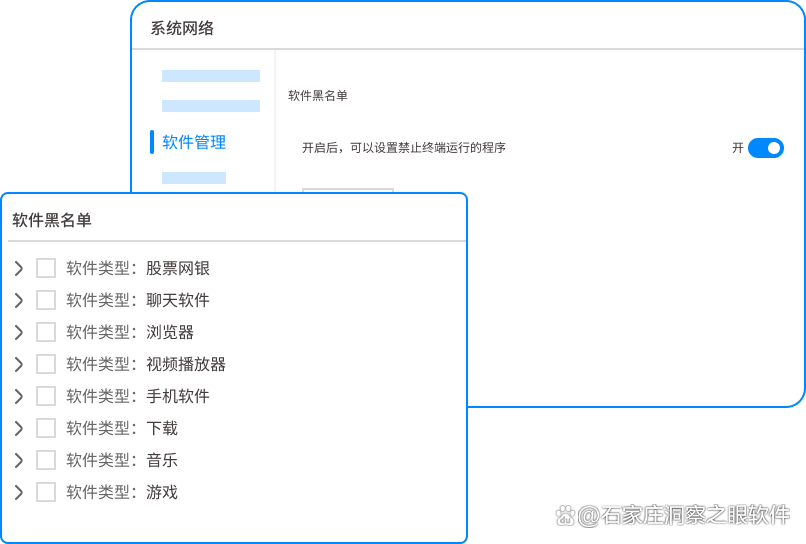This screenshot has height=544, width=806.
Task: Check the 浏览器 software type checkbox
Action: (46, 332)
